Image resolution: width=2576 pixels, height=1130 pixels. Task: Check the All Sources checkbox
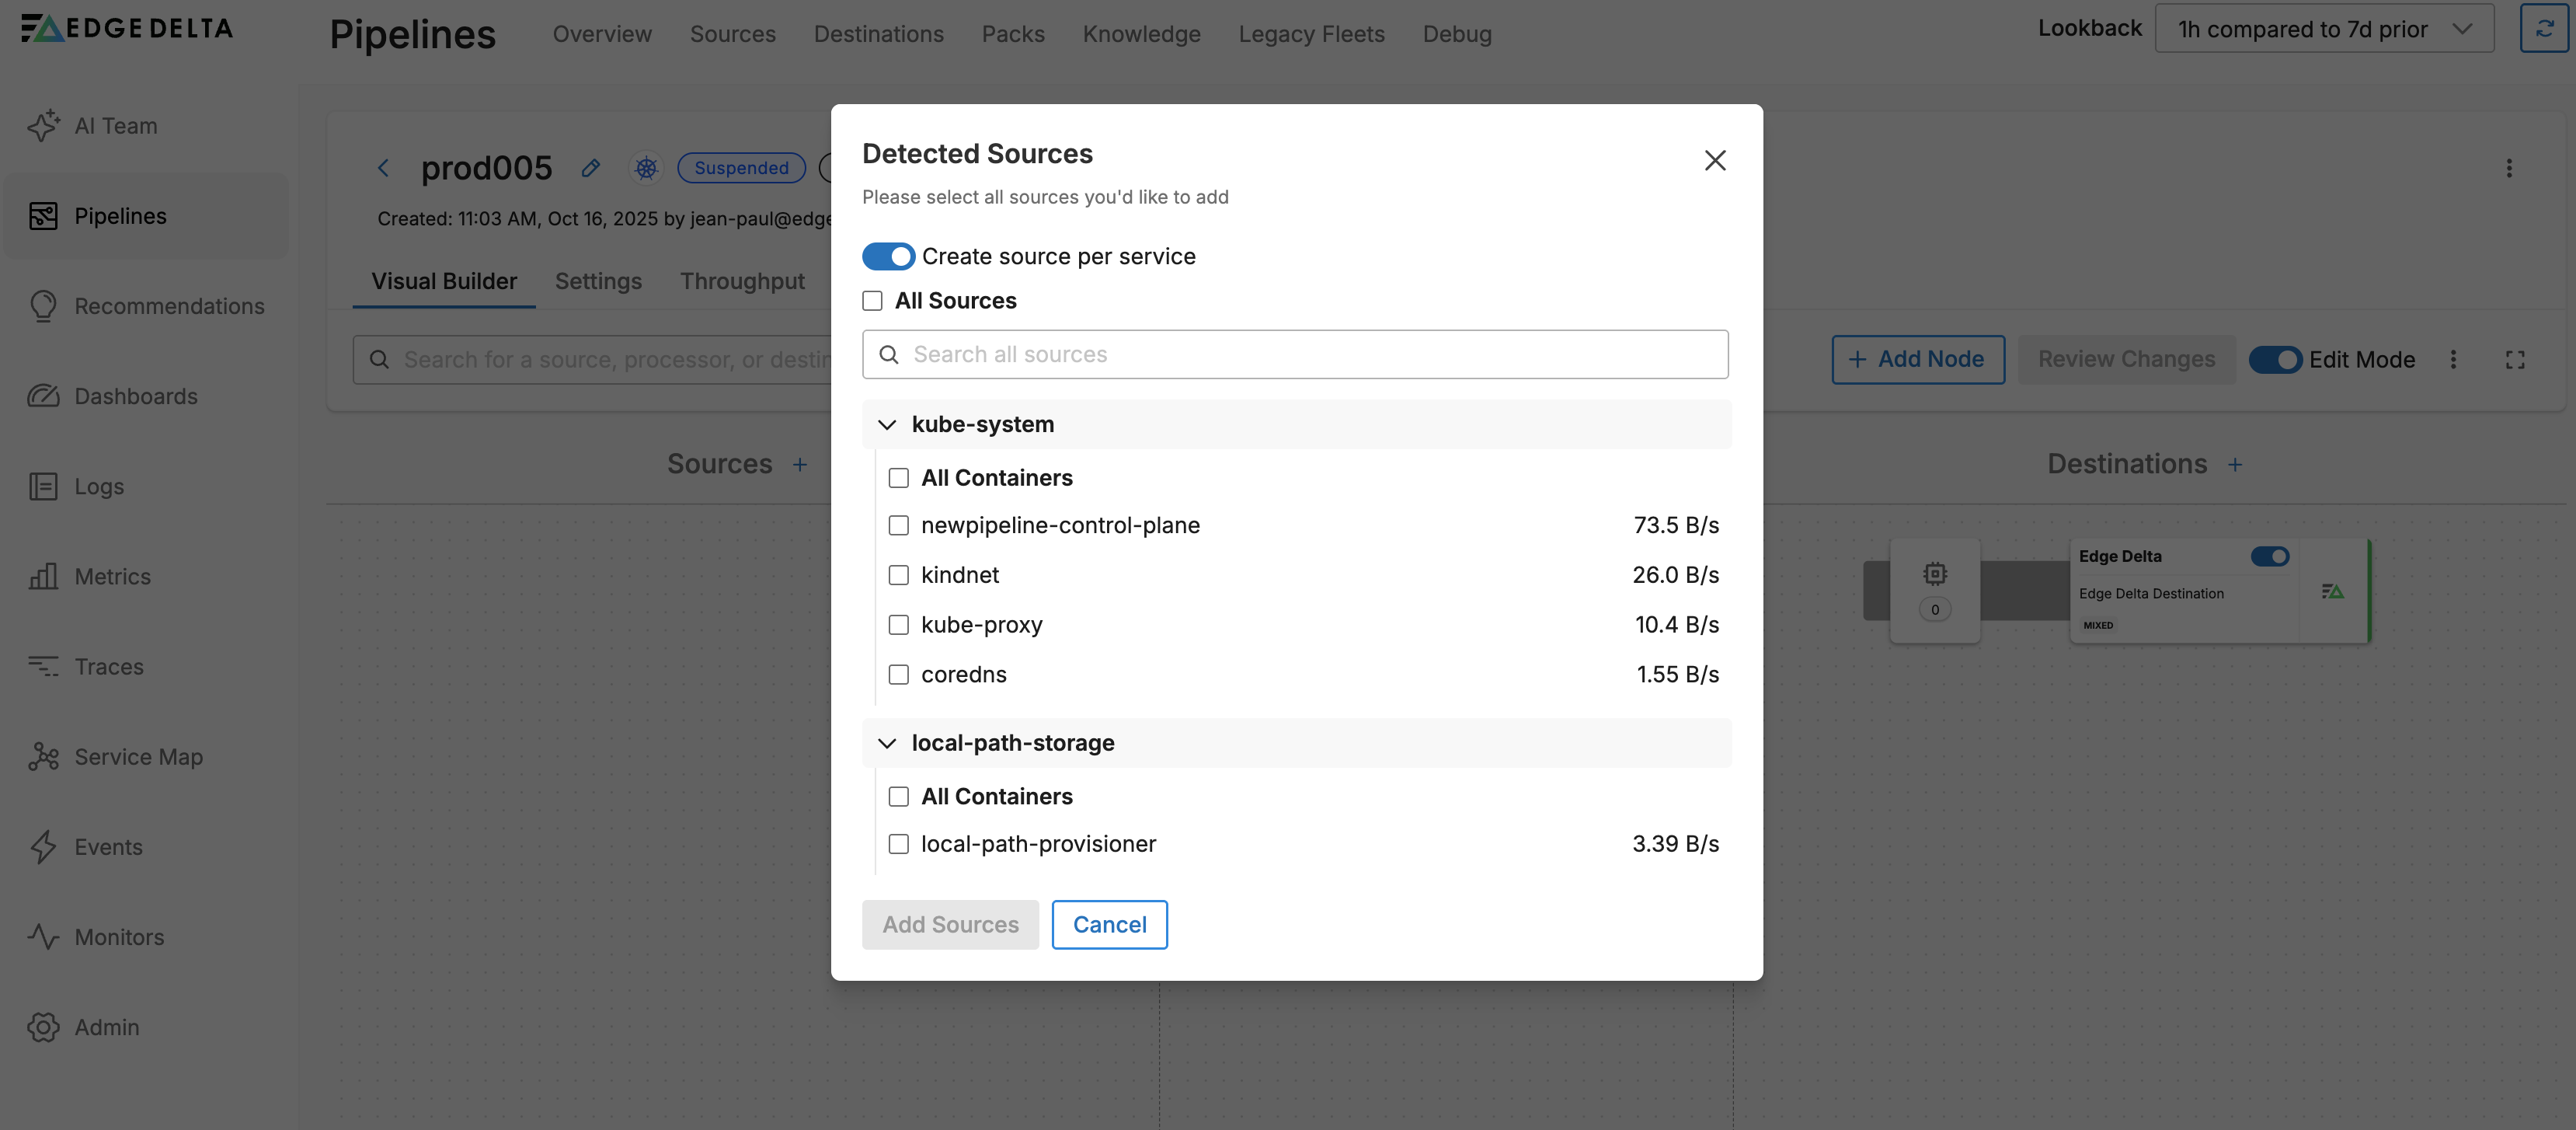[873, 301]
